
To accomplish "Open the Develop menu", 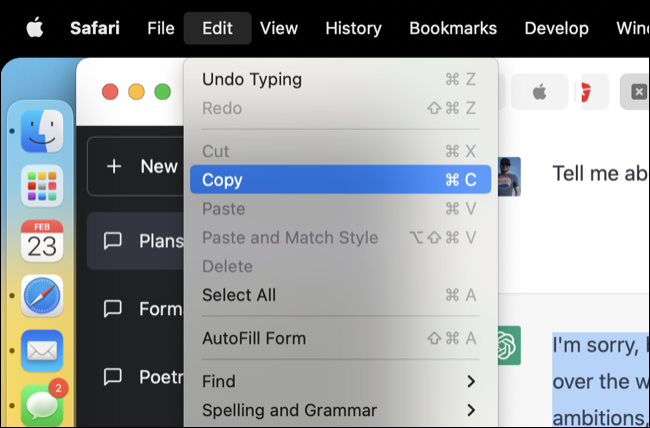I will pyautogui.click(x=556, y=28).
